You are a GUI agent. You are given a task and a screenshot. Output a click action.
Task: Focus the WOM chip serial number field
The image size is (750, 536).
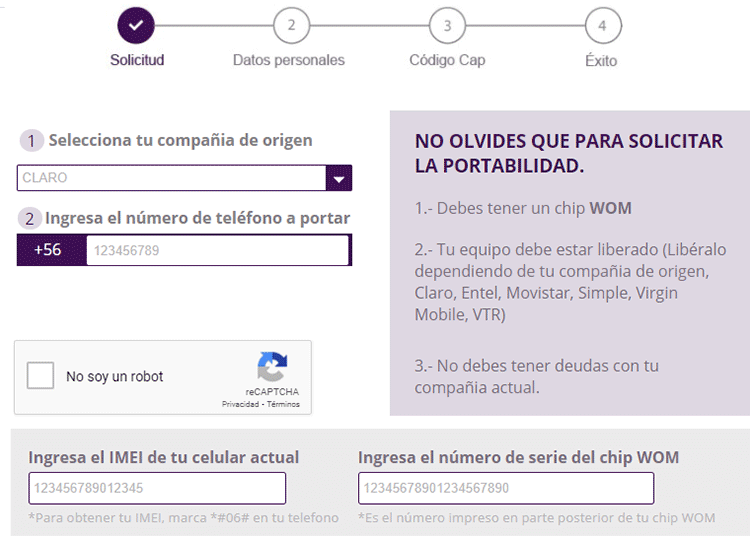506,488
